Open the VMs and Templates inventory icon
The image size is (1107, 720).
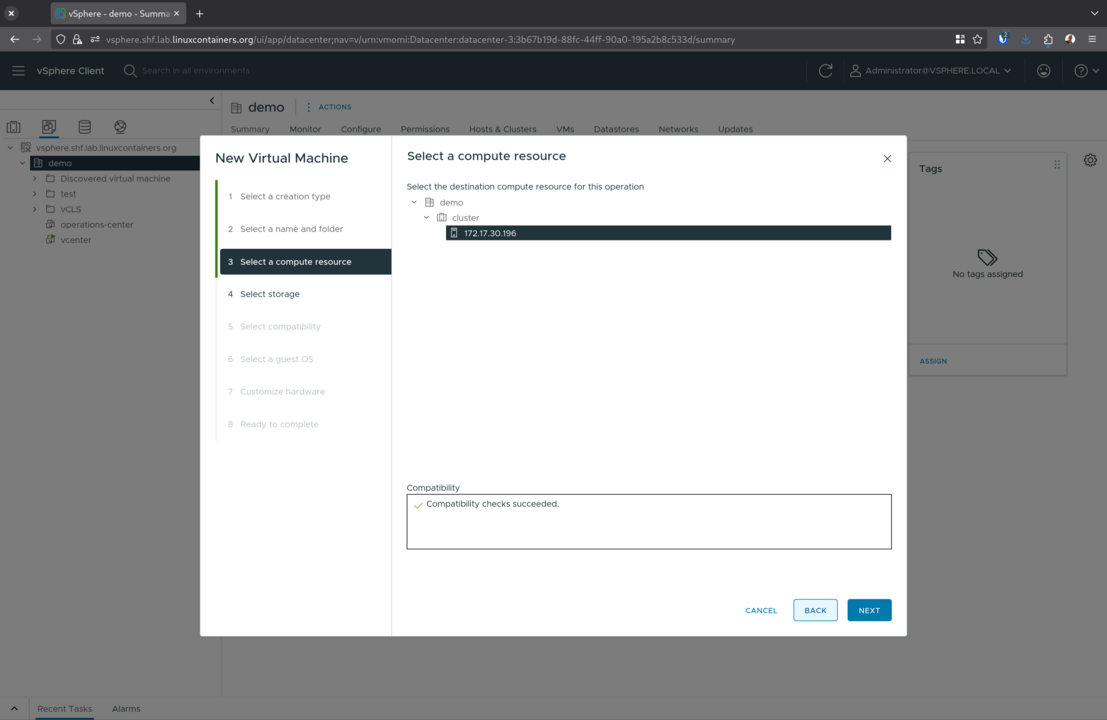(x=49, y=127)
